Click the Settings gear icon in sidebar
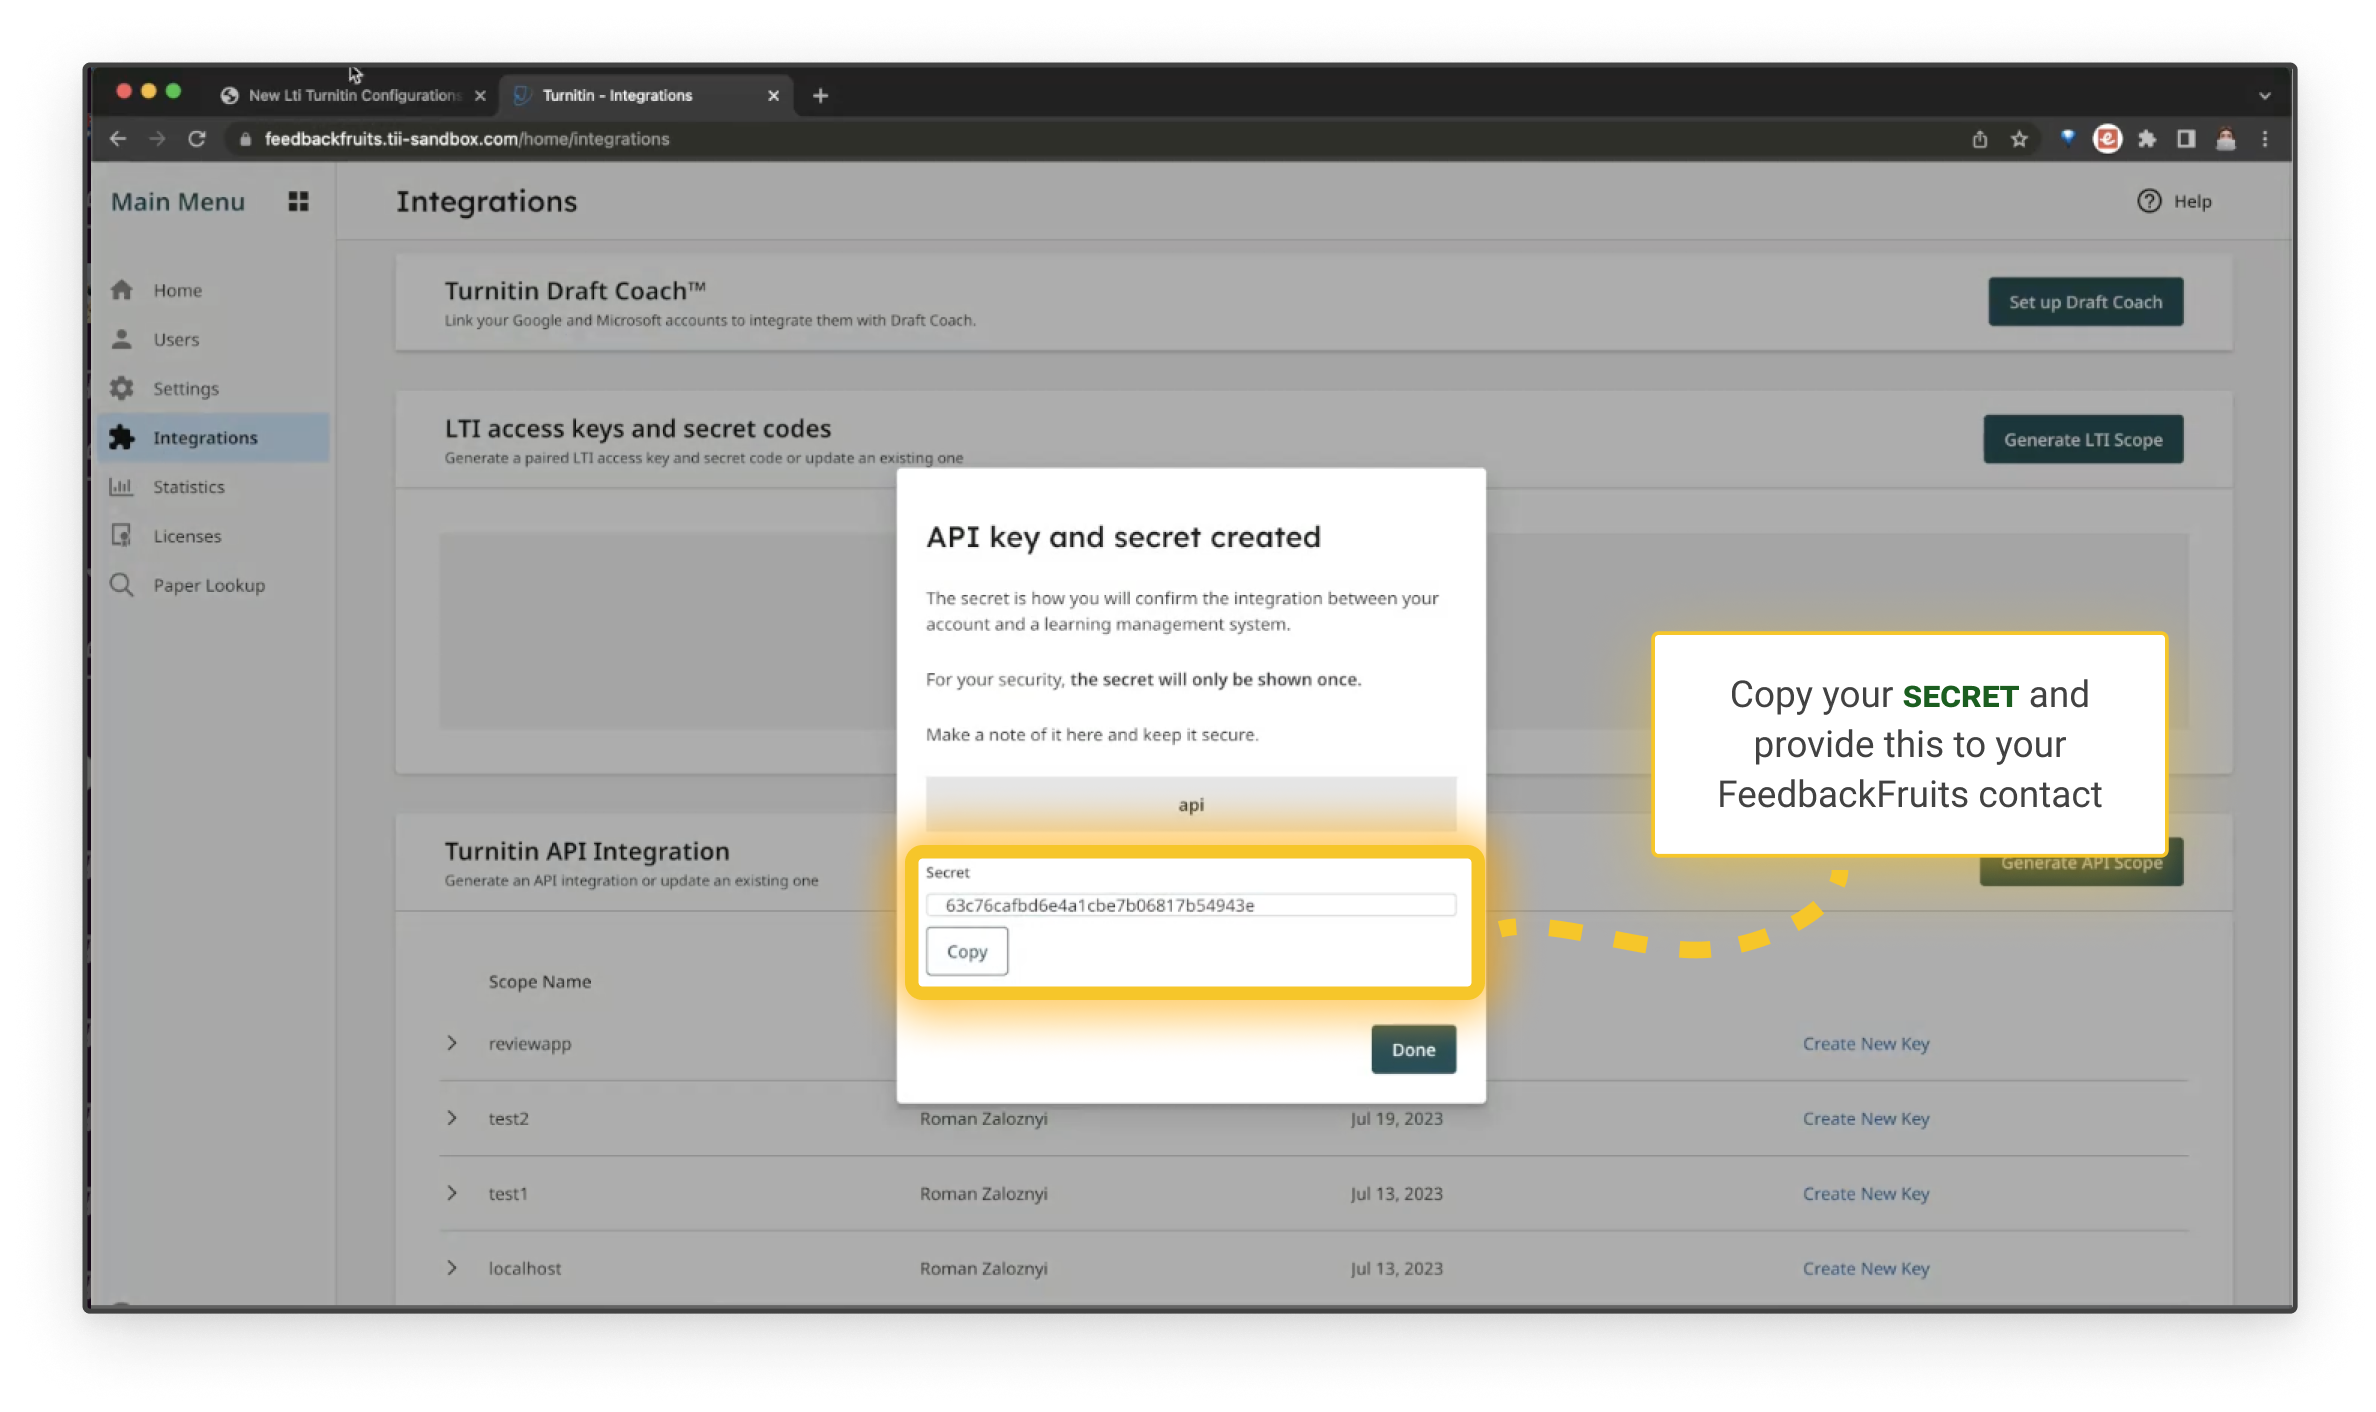The height and width of the screenshot is (1412, 2376). (x=122, y=388)
